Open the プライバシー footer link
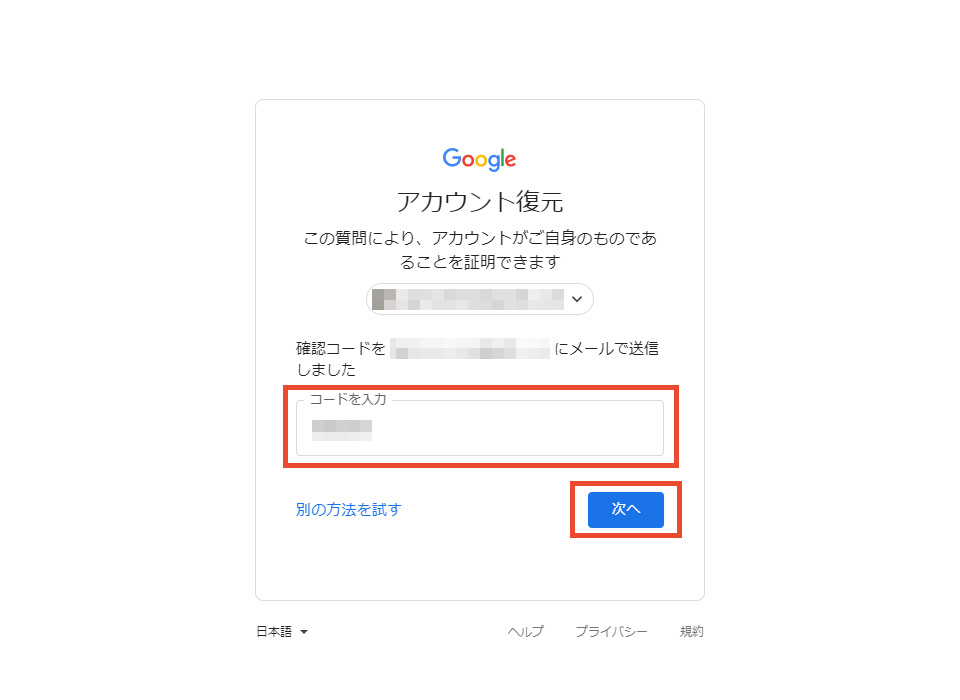Image resolution: width=960 pixels, height=700 pixels. tap(611, 631)
